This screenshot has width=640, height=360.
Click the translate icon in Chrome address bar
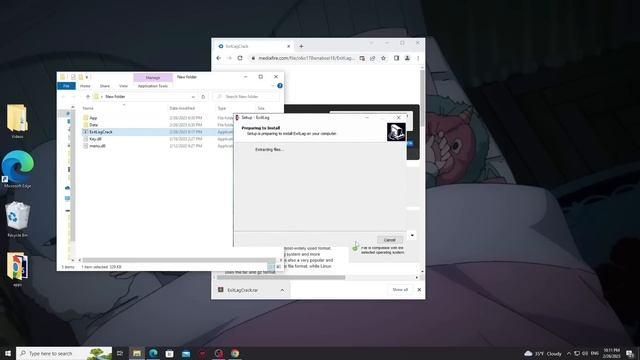coord(362,58)
